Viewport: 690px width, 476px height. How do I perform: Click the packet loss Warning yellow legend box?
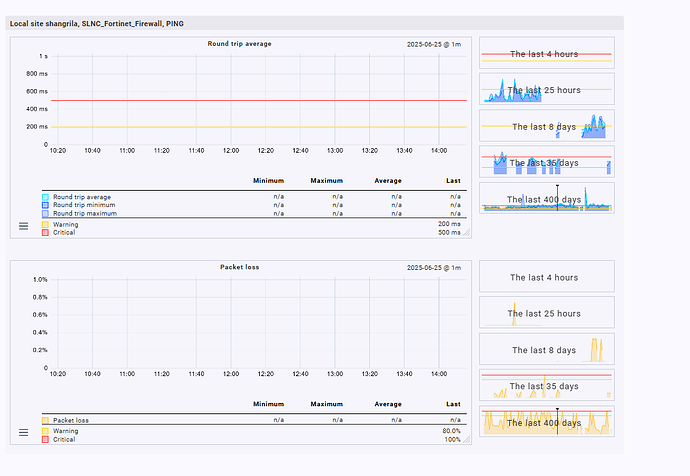pyautogui.click(x=45, y=431)
